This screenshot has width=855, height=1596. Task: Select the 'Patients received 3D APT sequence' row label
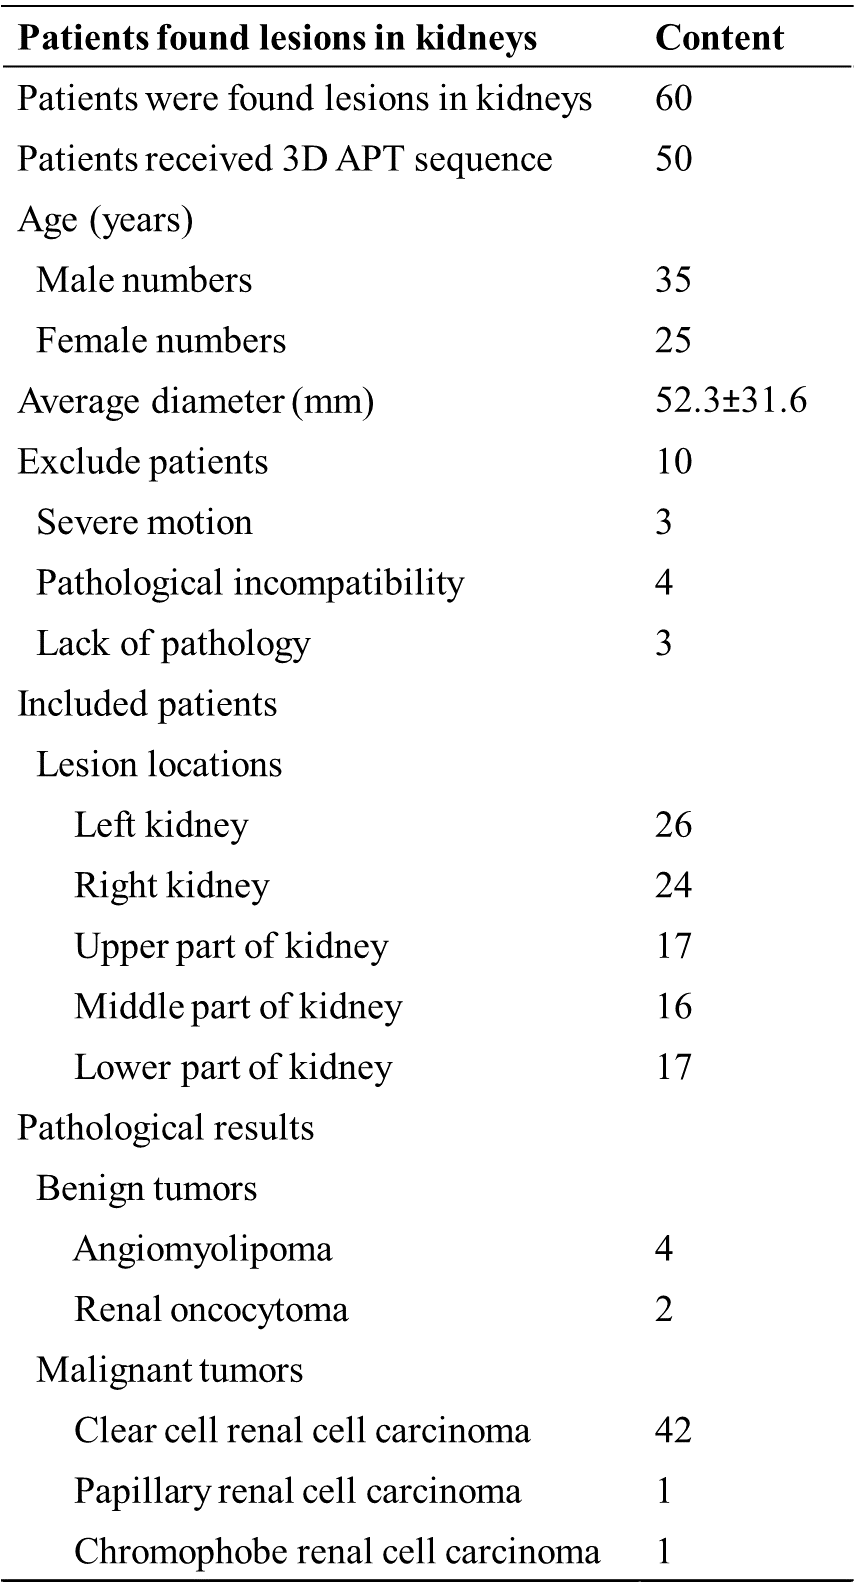pyautogui.click(x=284, y=159)
